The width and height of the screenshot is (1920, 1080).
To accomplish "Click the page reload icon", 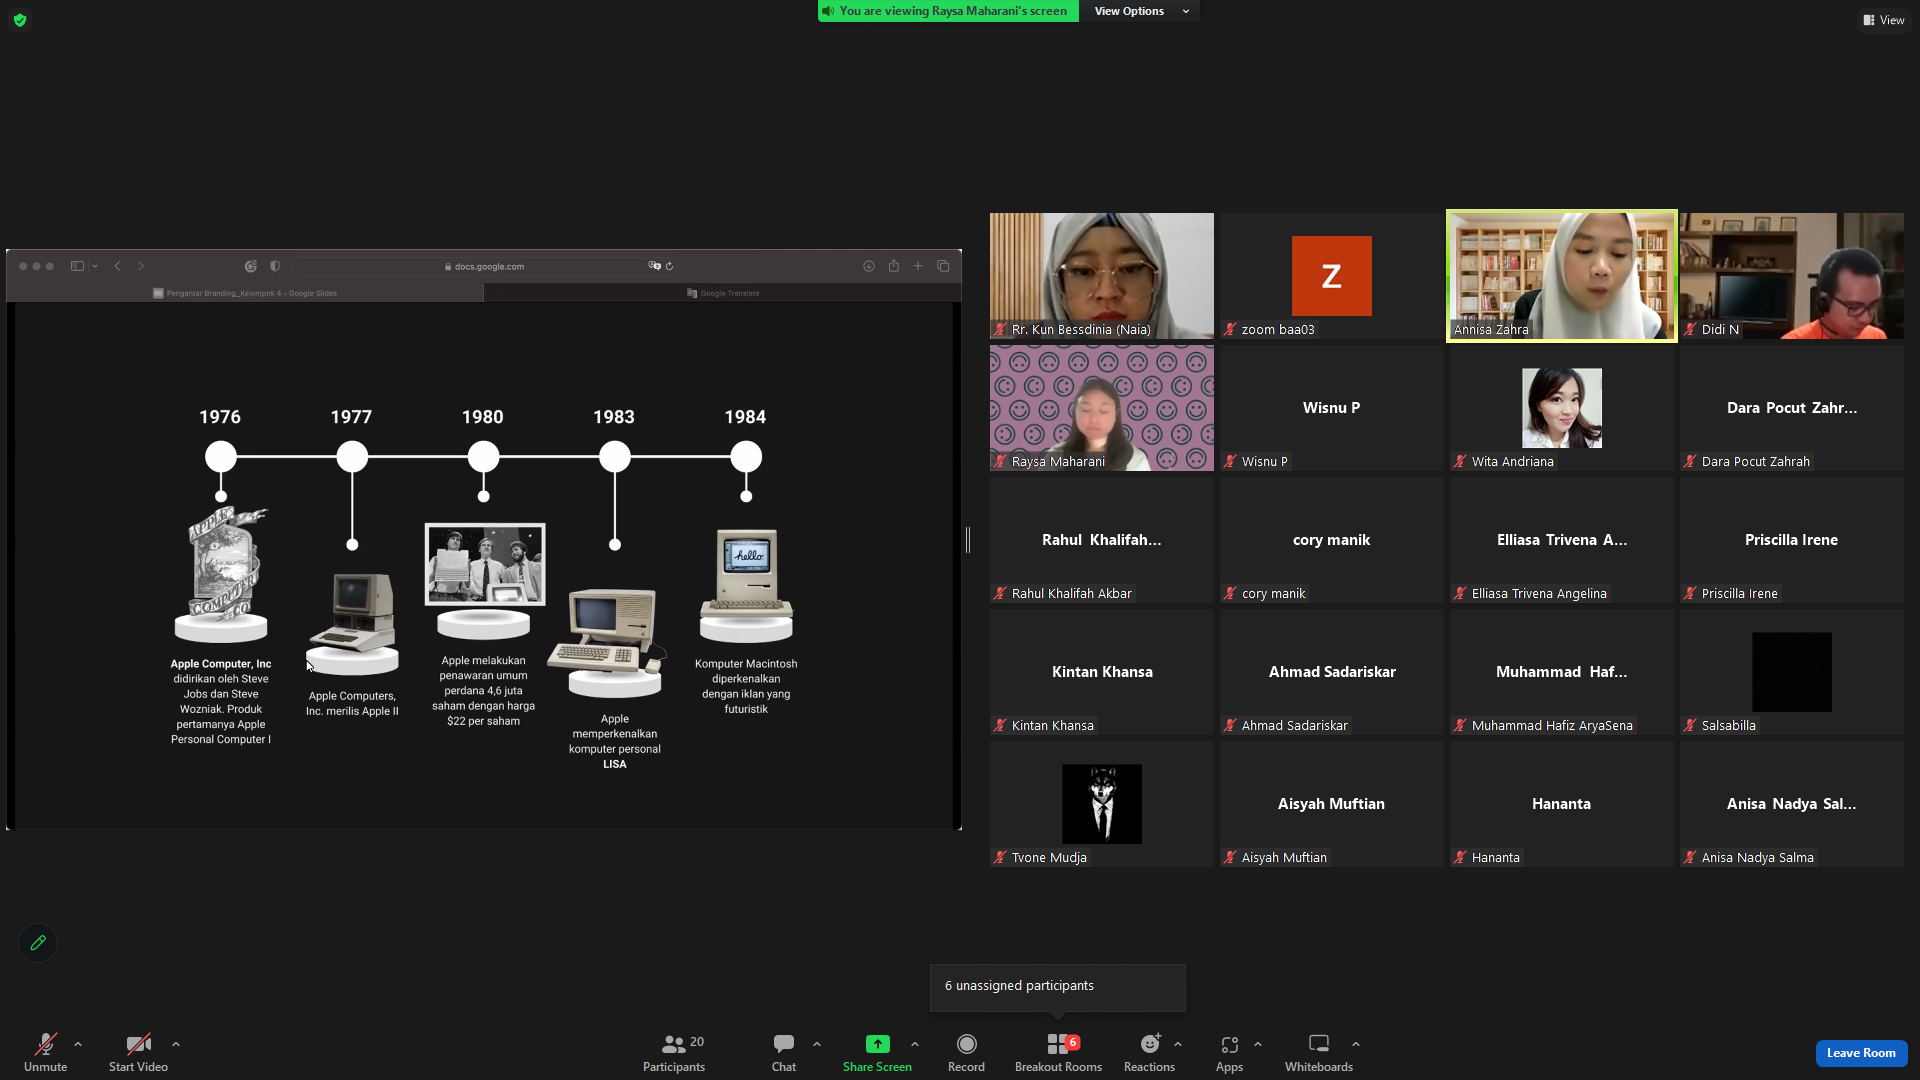I will pos(670,266).
